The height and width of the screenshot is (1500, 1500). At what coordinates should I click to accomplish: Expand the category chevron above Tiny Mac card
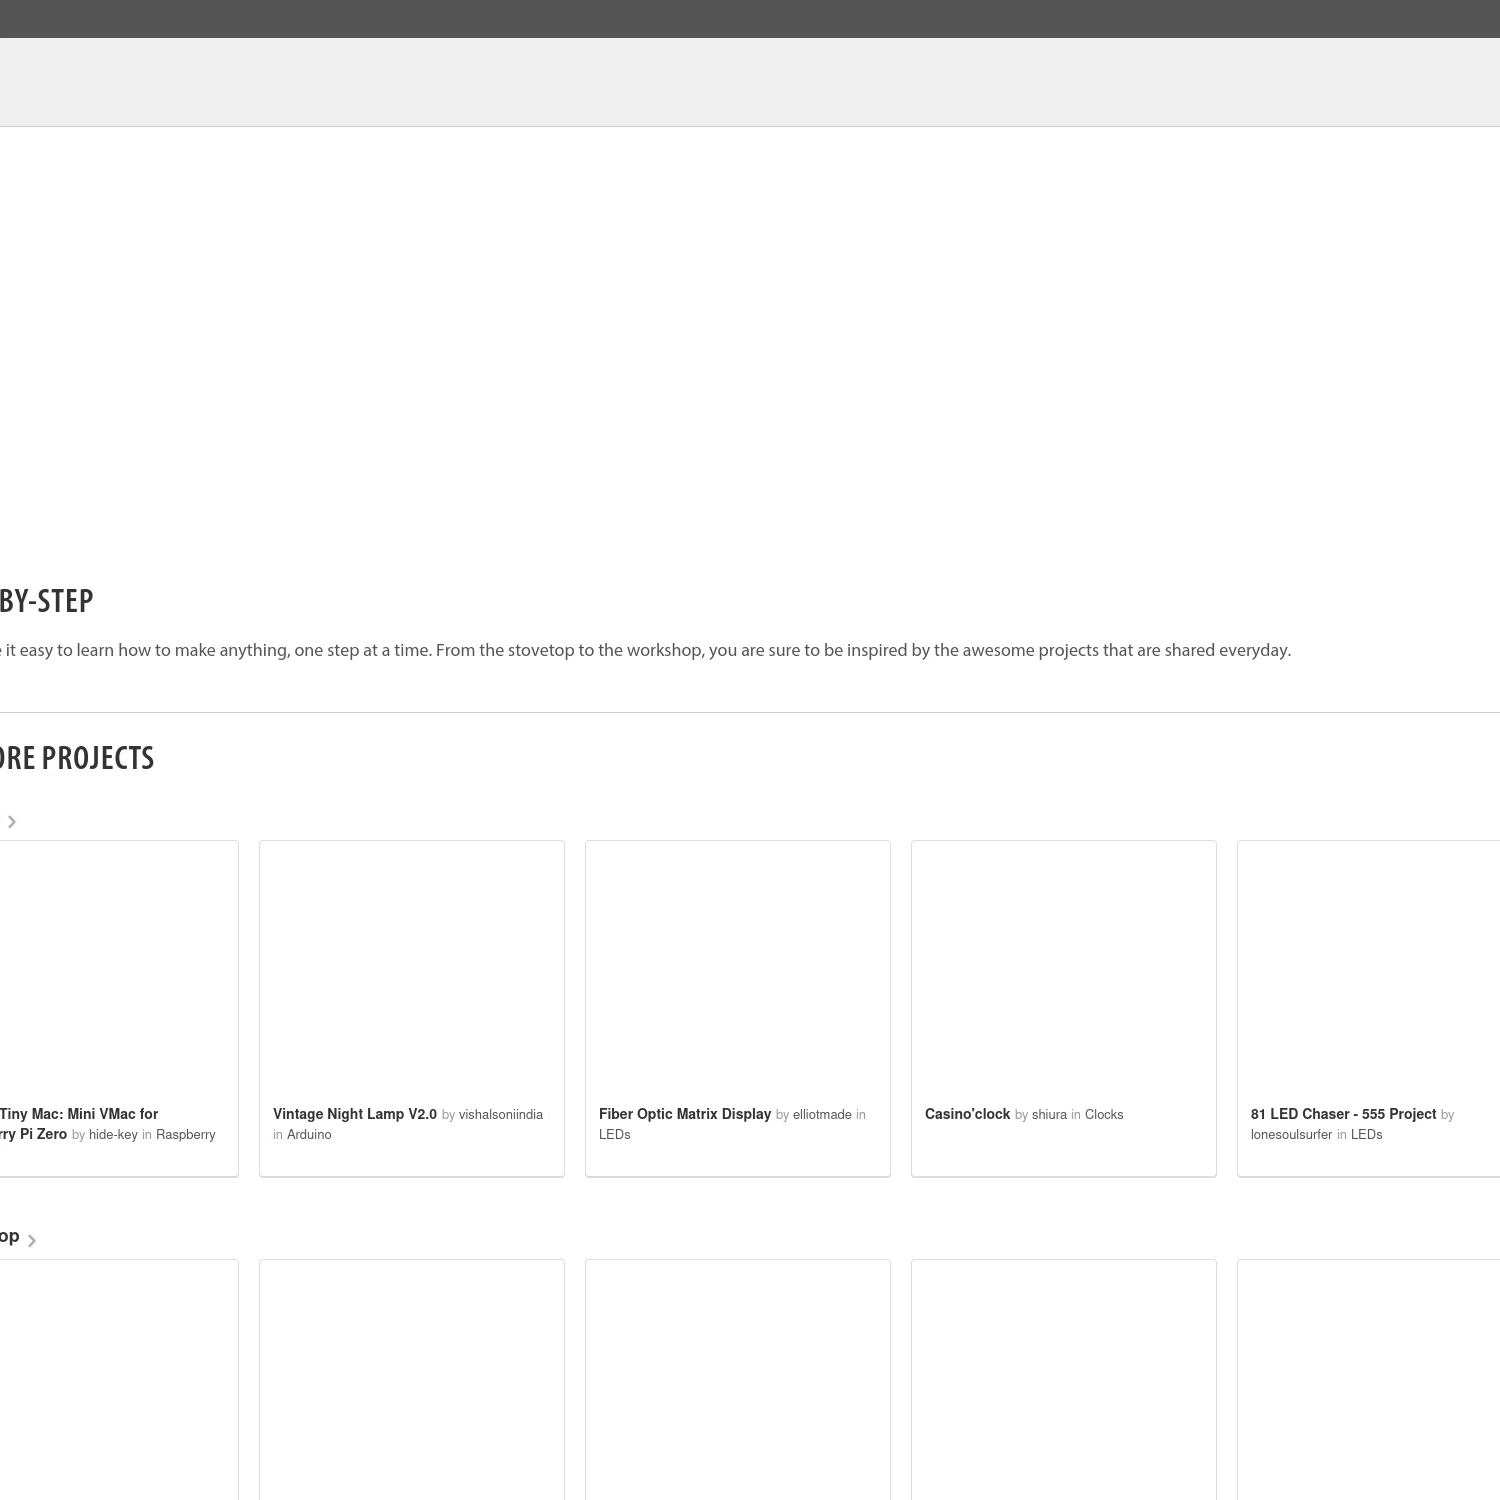[x=12, y=822]
